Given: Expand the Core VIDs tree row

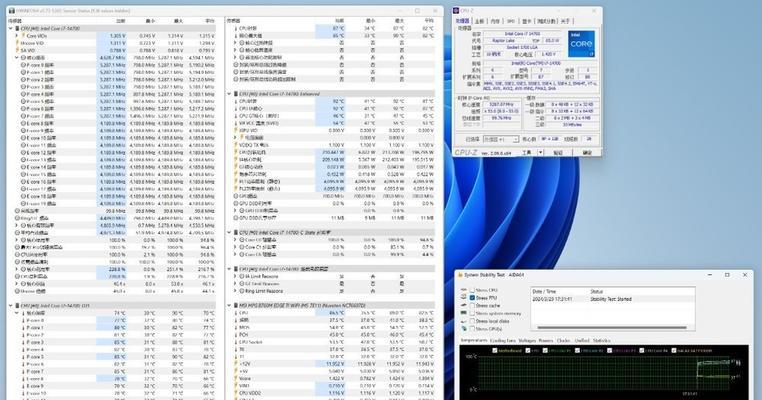Looking at the screenshot, I should click(x=17, y=35).
